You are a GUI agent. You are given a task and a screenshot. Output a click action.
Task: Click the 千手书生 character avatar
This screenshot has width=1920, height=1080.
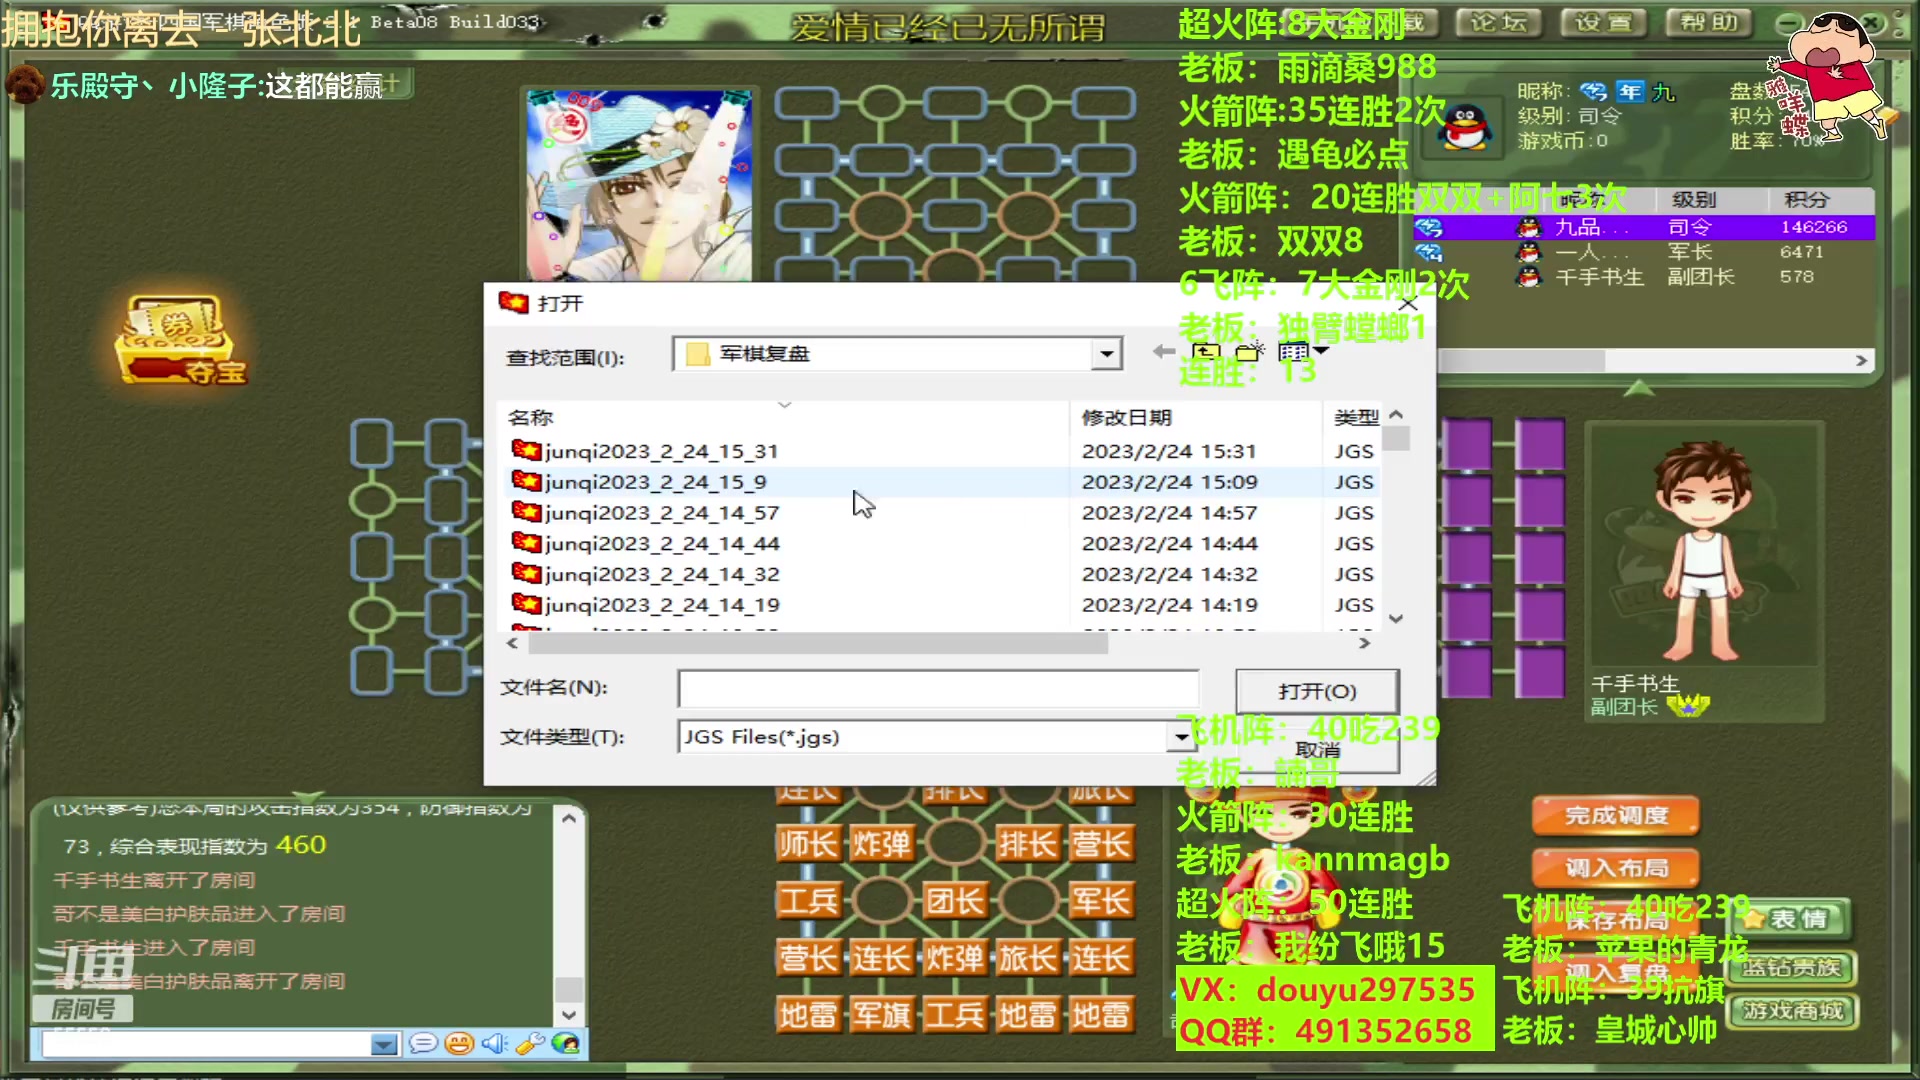(1703, 550)
